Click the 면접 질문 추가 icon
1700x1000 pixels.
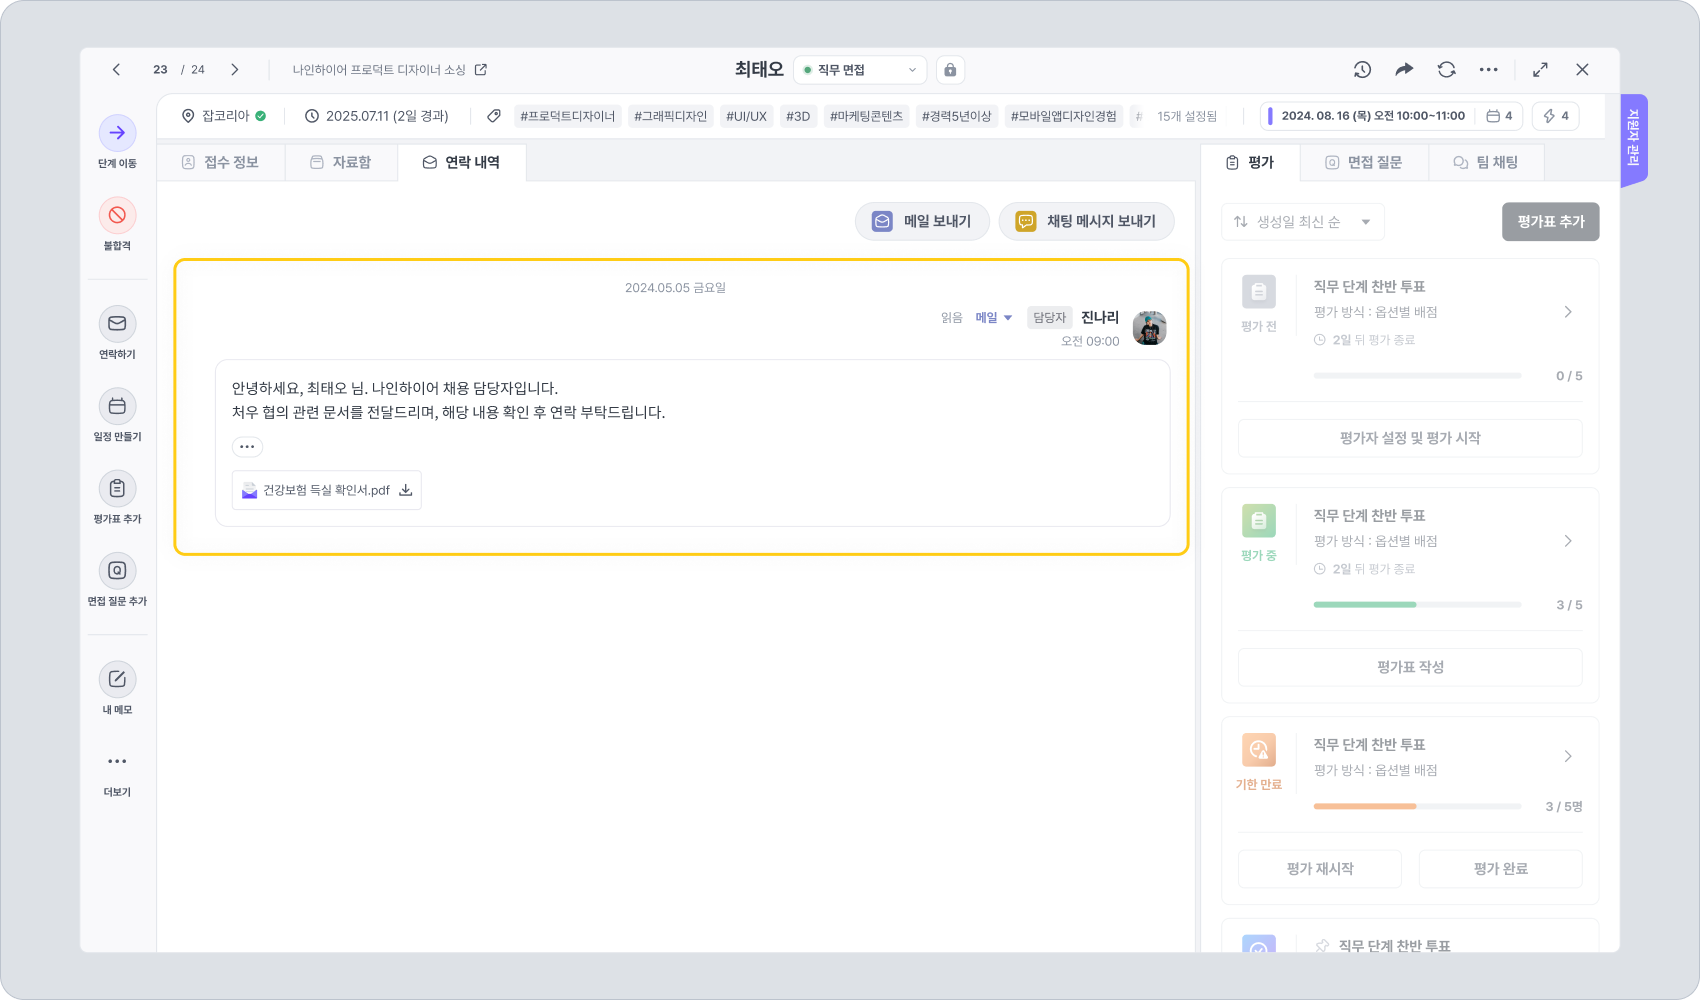click(x=117, y=570)
